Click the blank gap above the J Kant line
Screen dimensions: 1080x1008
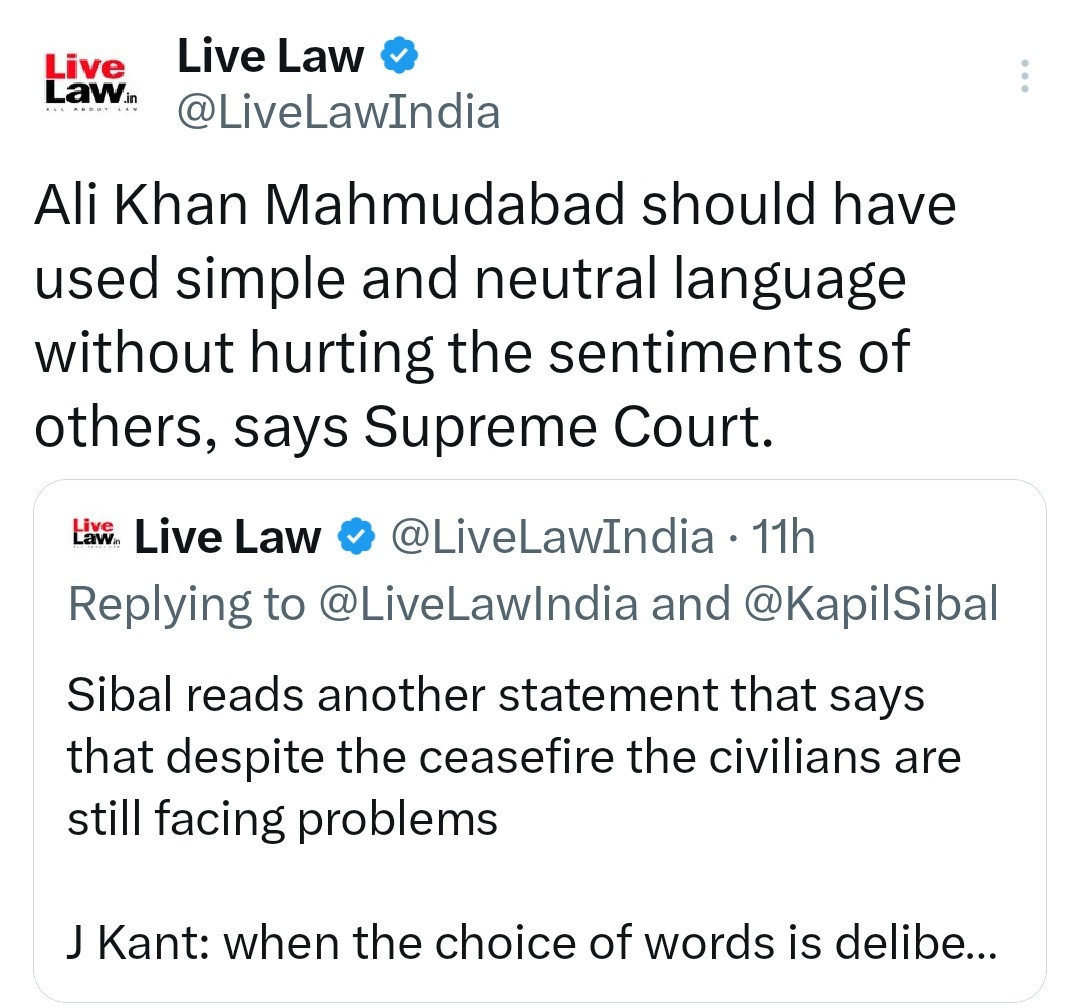532,881
